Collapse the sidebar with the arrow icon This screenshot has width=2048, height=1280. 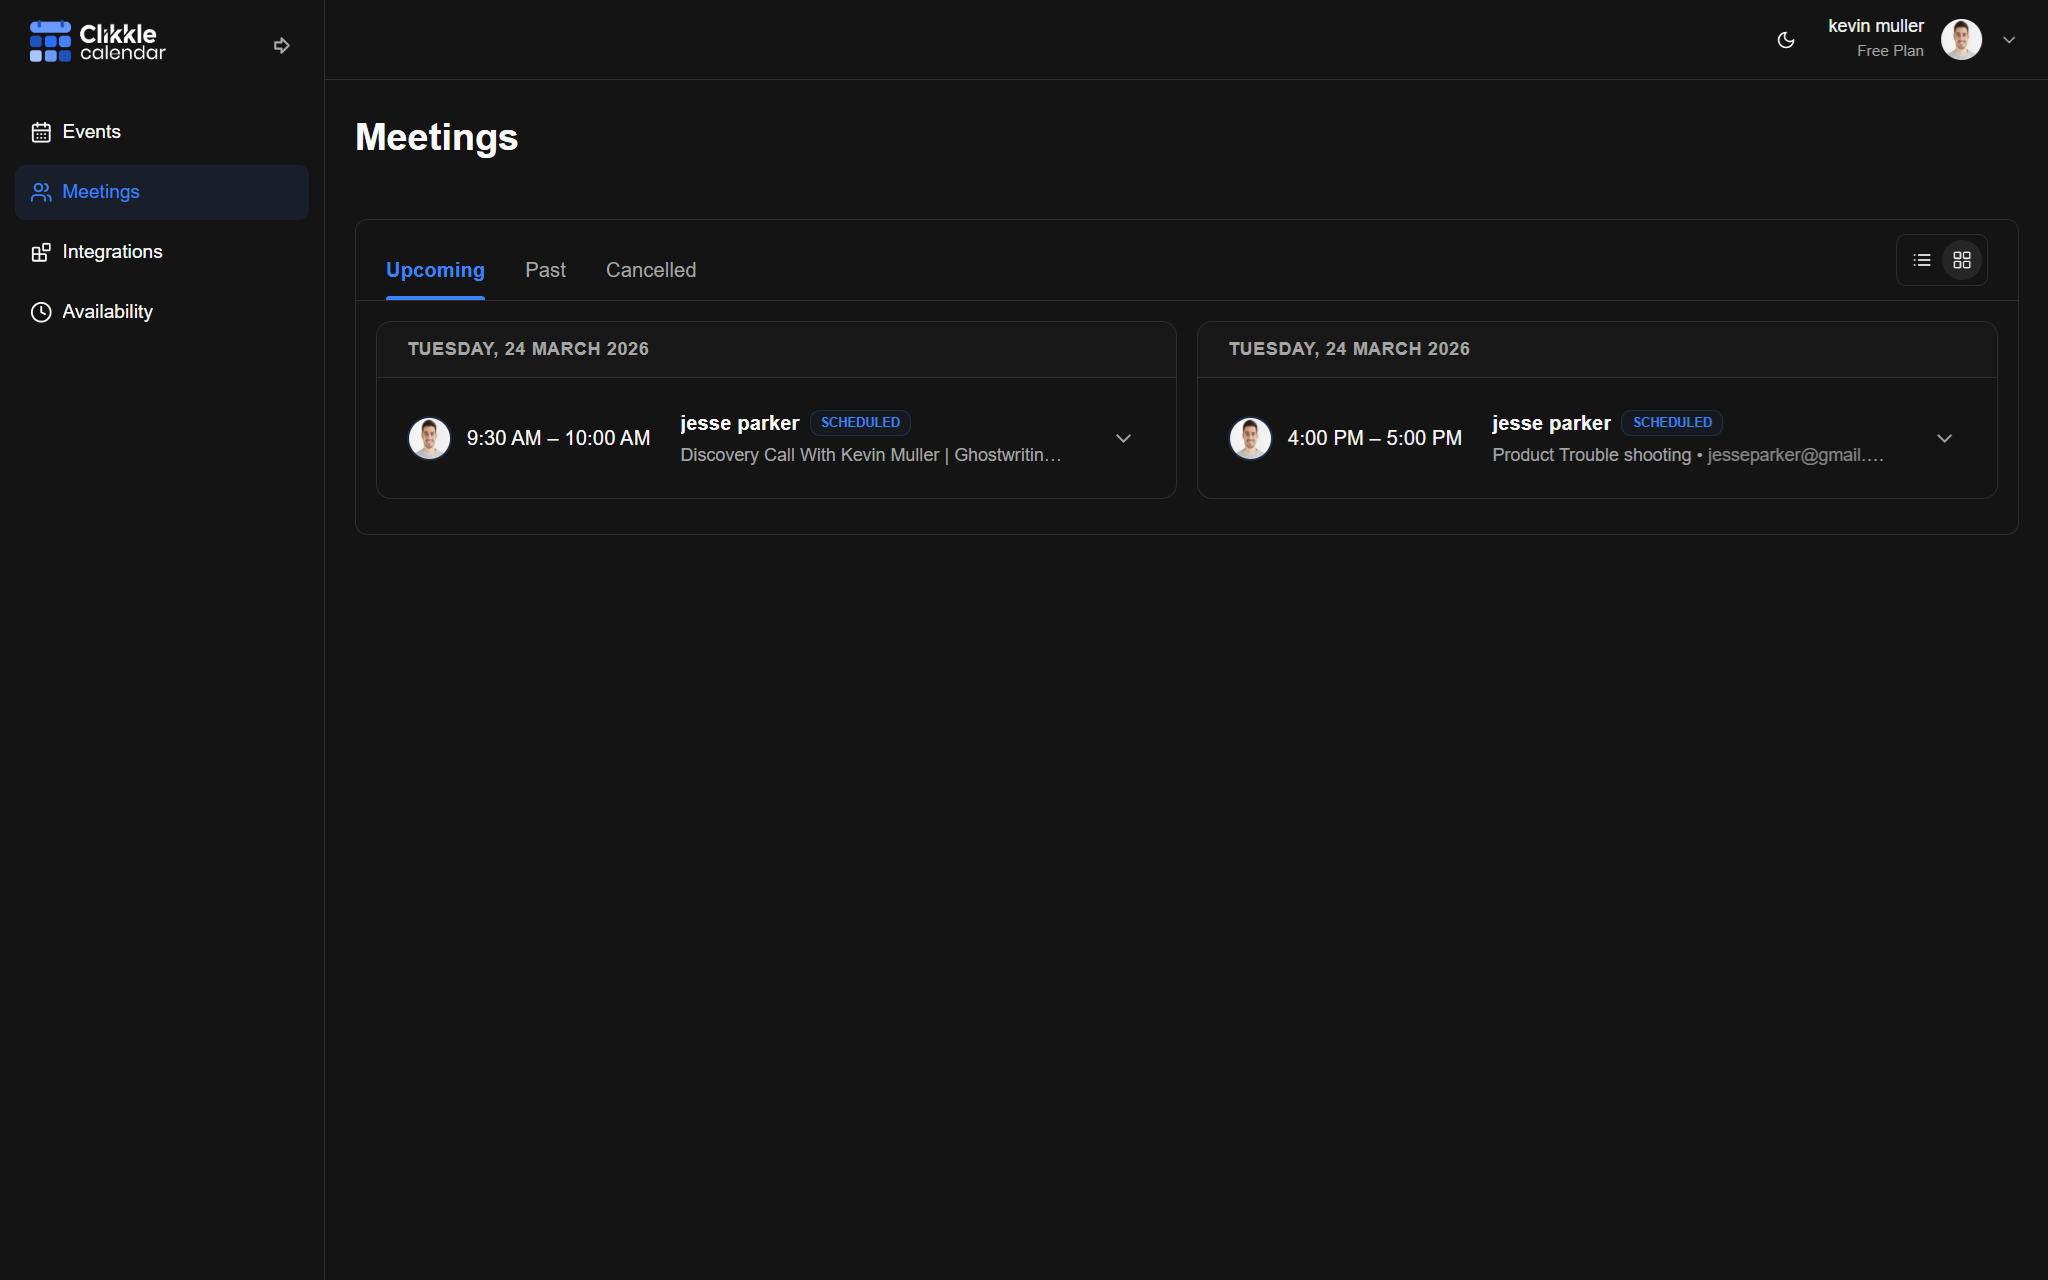(282, 45)
